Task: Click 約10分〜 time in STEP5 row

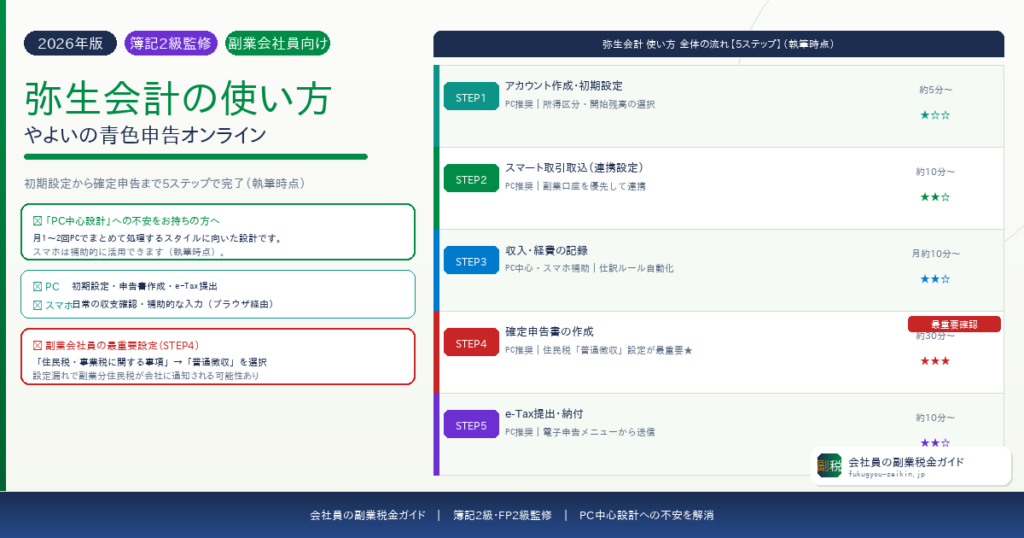Action: tap(935, 418)
